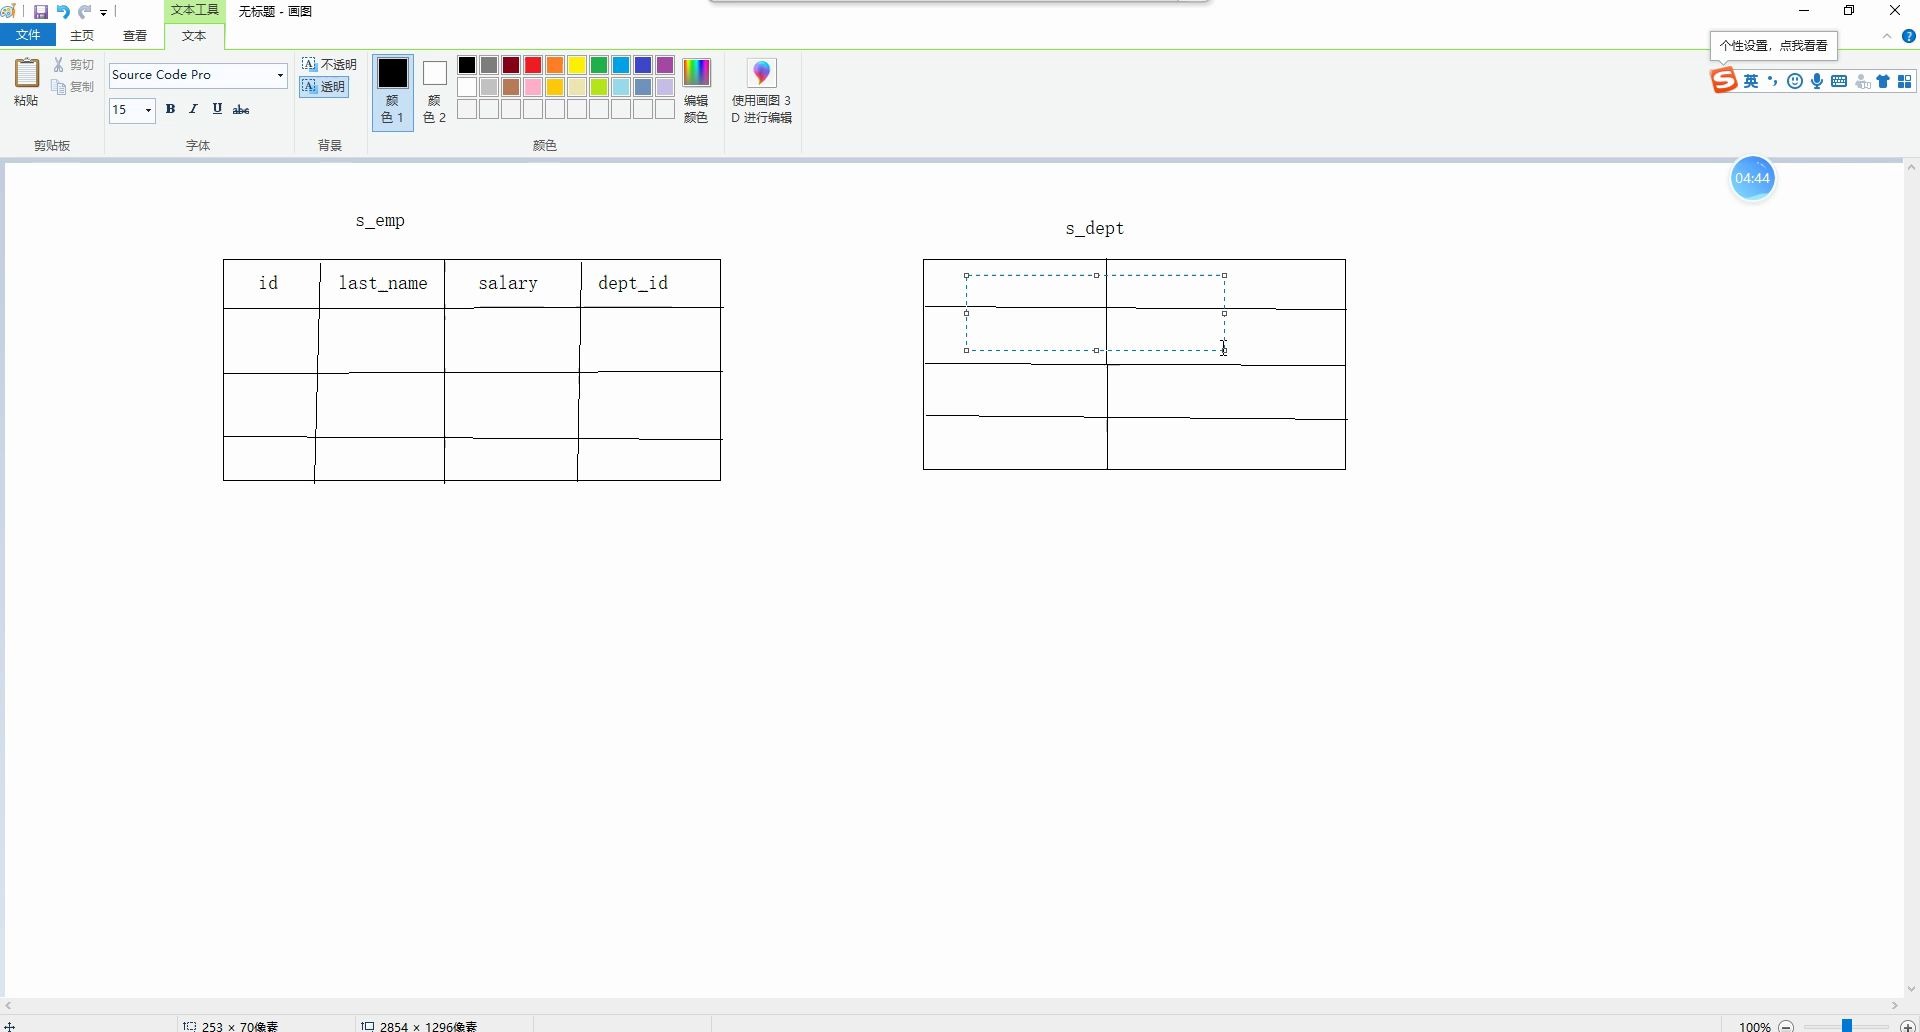Click the s_dept table title text

(x=1095, y=228)
